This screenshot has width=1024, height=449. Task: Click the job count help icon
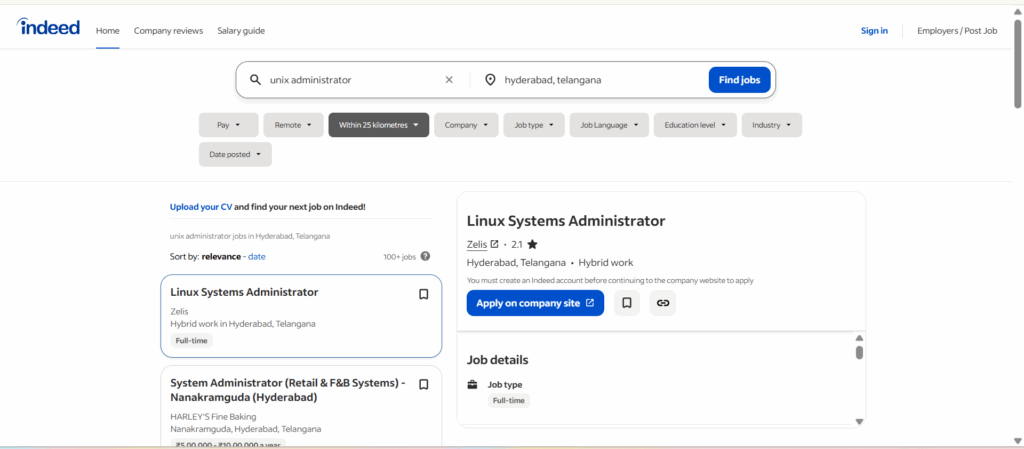tap(425, 256)
